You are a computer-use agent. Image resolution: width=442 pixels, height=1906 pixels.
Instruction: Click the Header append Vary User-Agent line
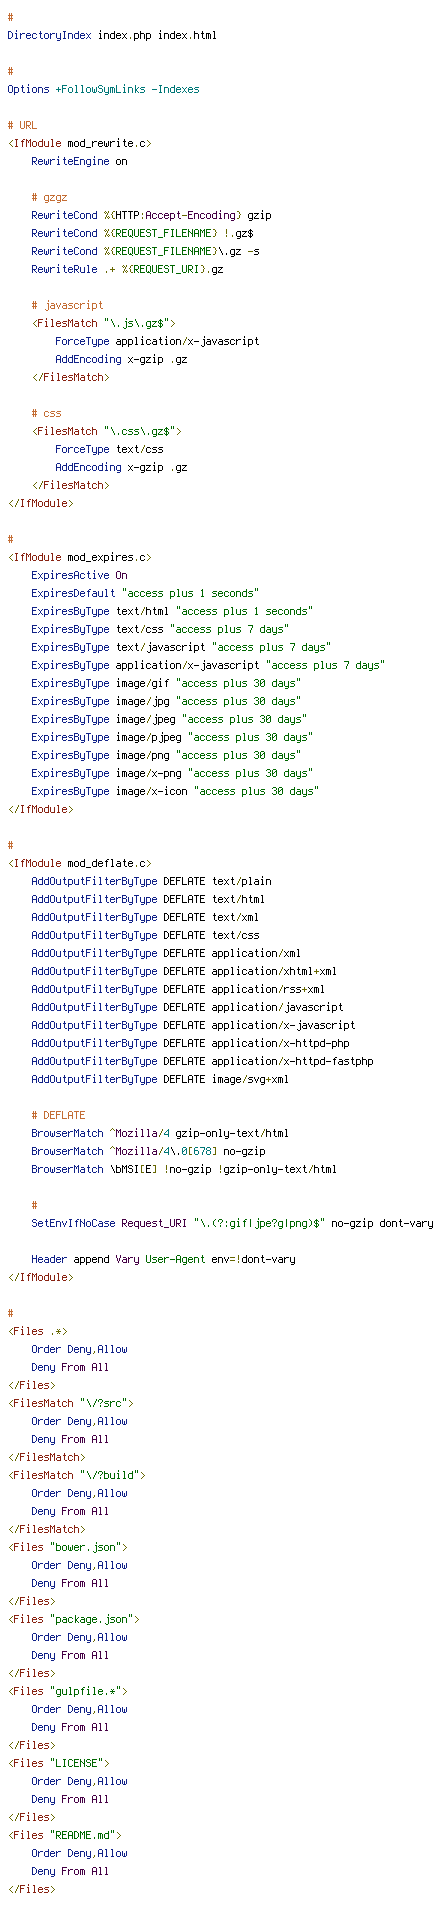[163, 1259]
